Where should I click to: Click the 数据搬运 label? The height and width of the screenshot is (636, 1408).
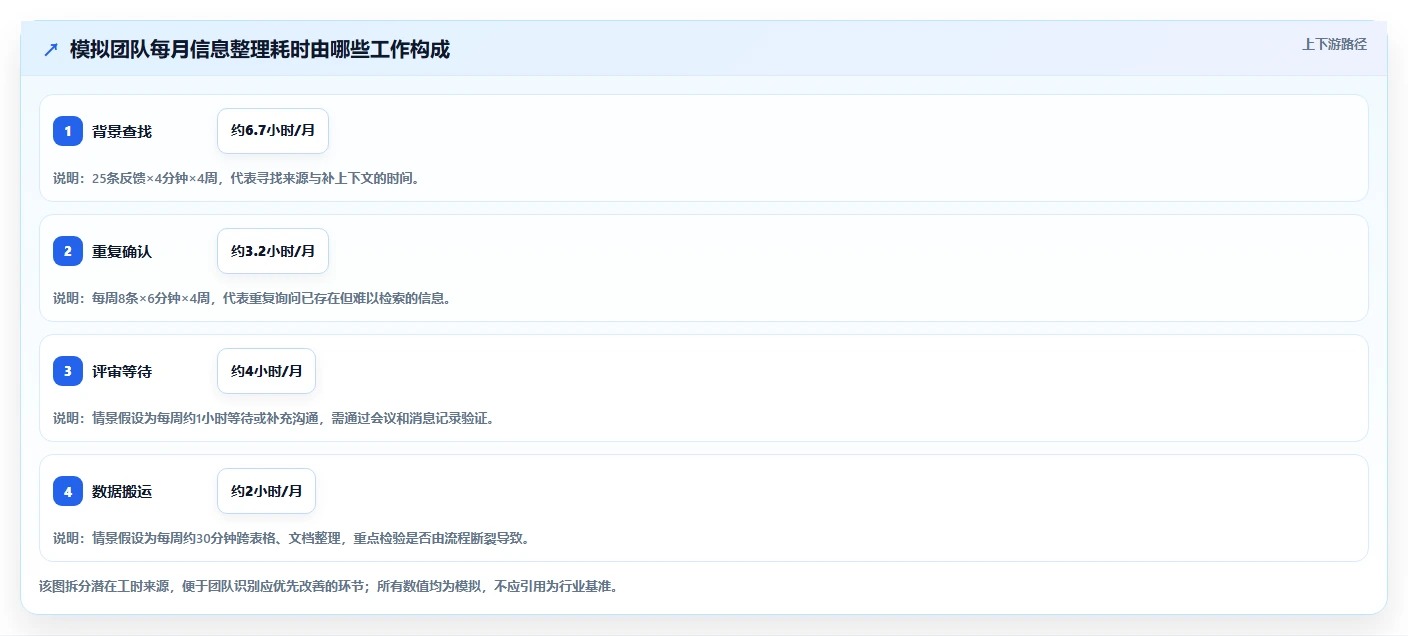[122, 491]
